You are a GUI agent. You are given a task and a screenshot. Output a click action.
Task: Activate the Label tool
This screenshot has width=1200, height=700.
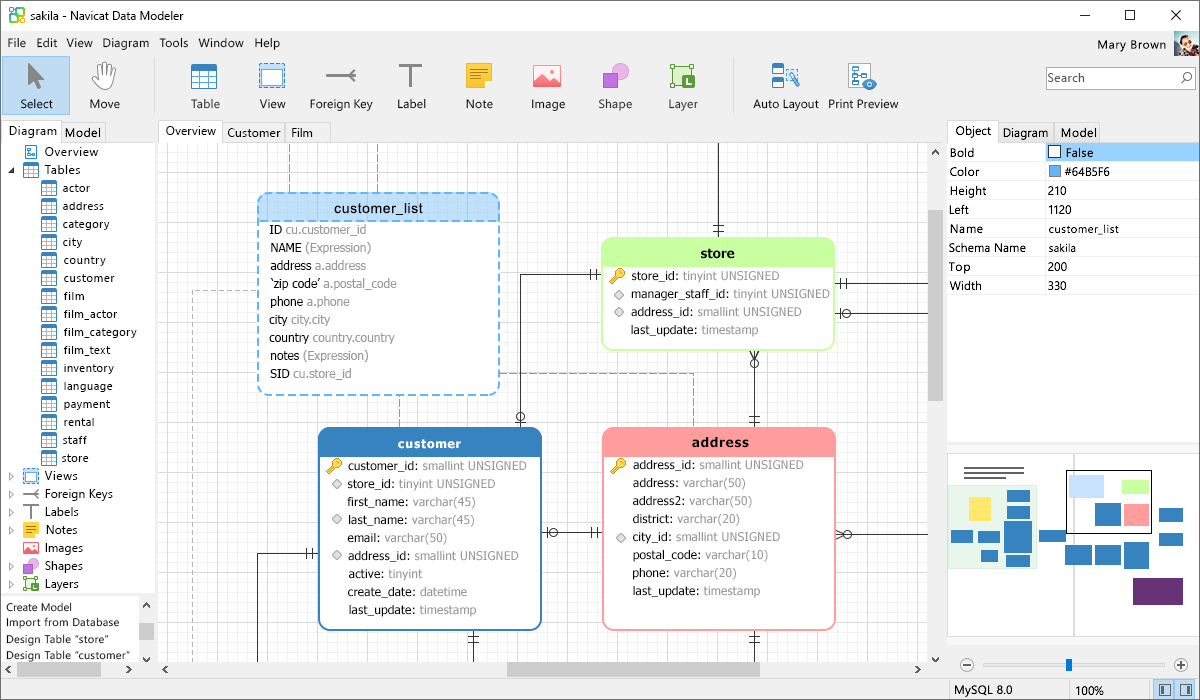coord(411,86)
